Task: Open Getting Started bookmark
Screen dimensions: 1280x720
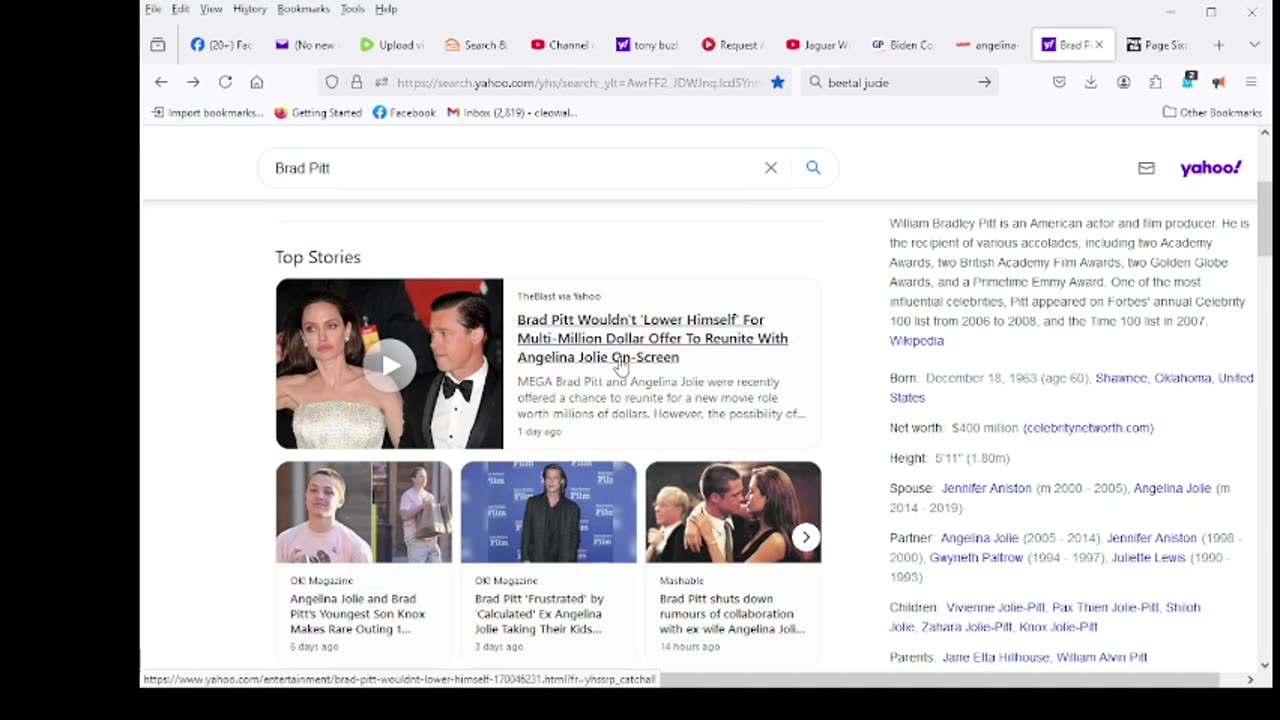Action: point(318,113)
